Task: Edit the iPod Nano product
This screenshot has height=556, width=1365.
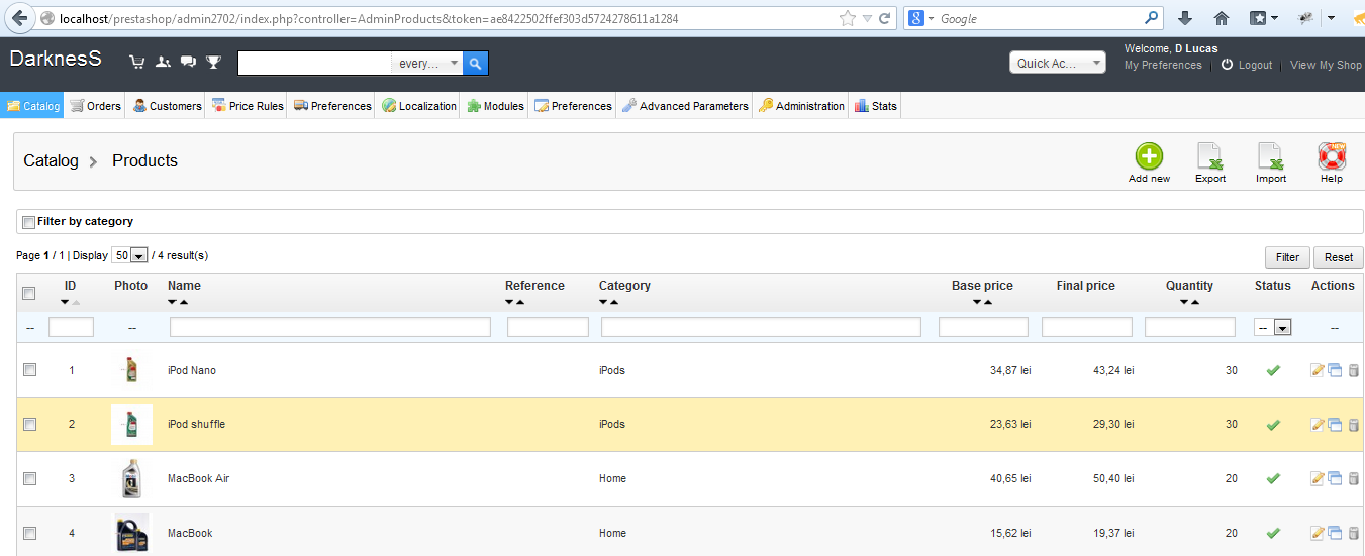Action: pos(1317,370)
